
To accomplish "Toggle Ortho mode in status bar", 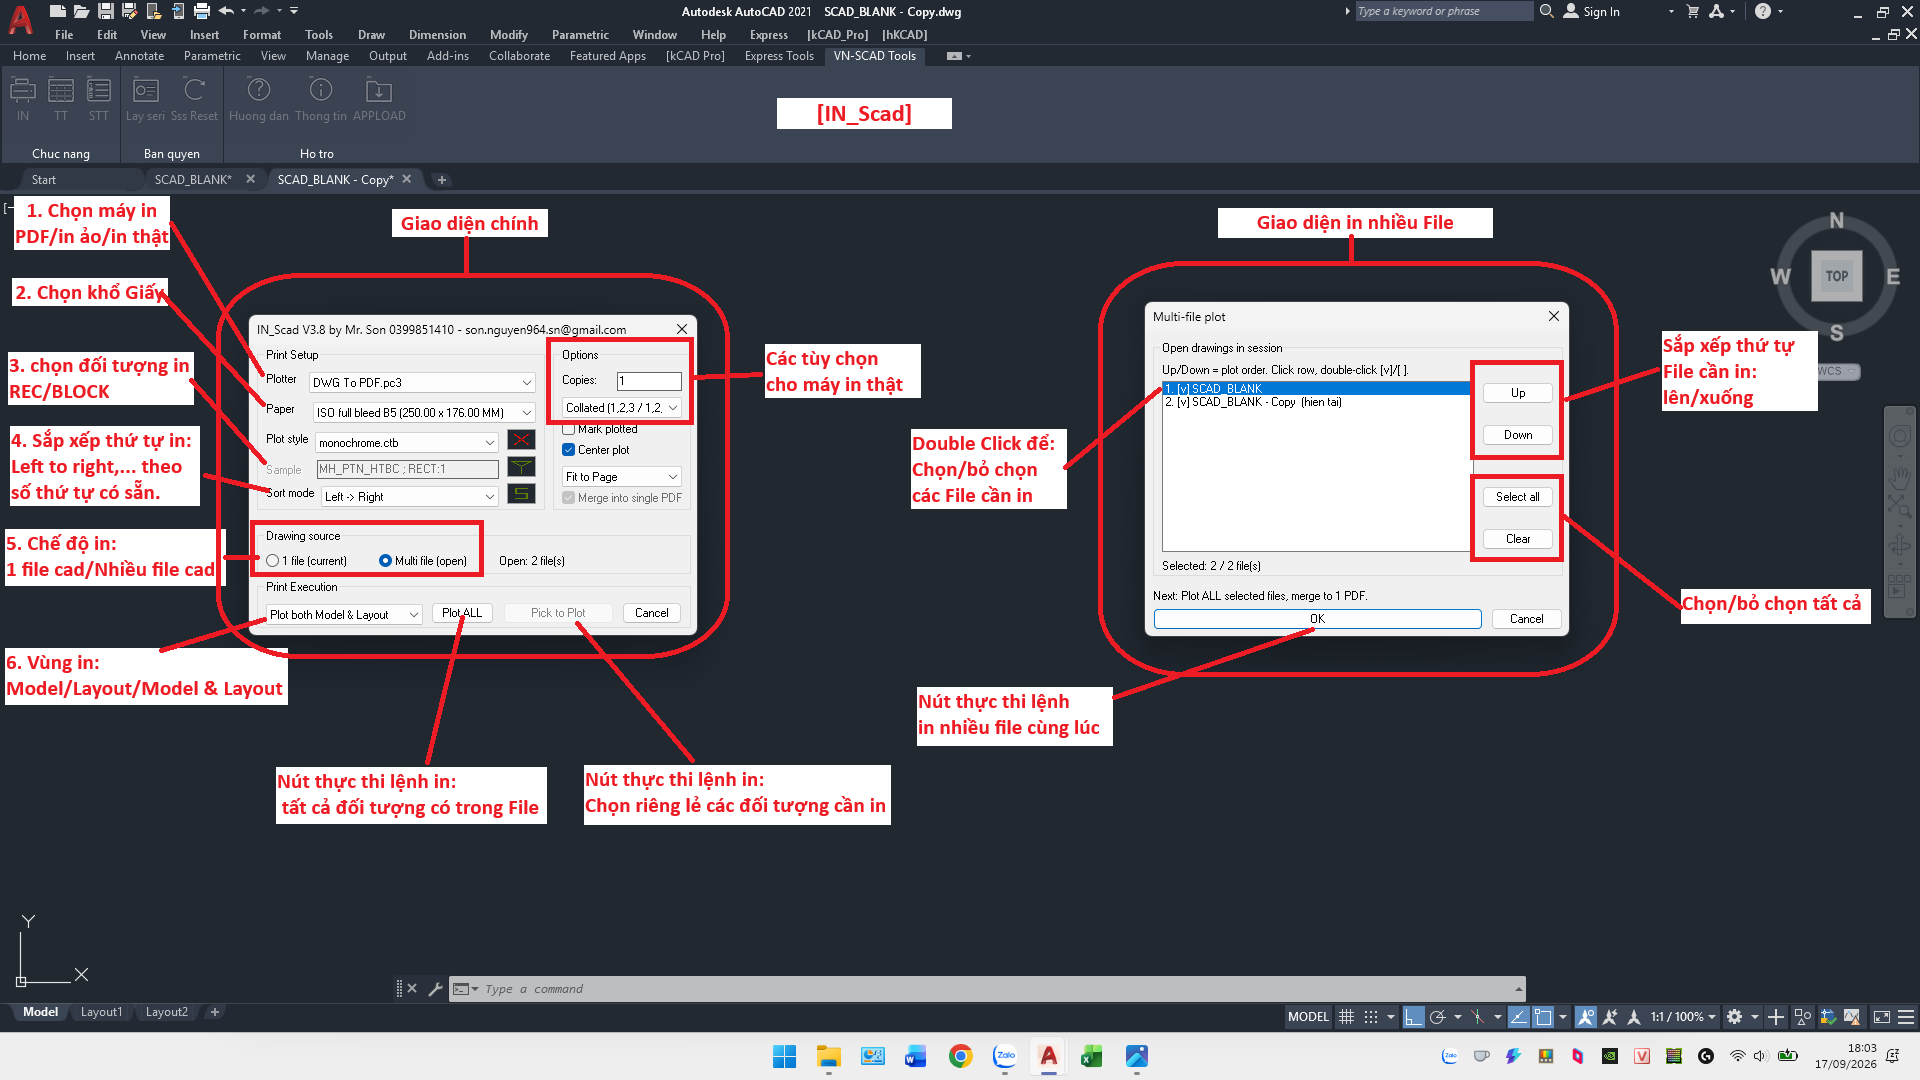I will coord(1413,1017).
